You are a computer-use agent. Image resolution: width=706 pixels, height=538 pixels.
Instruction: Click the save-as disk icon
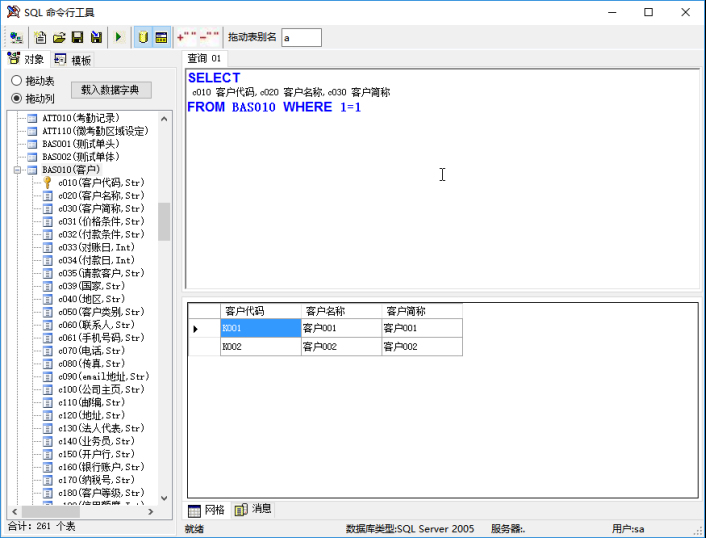point(95,37)
